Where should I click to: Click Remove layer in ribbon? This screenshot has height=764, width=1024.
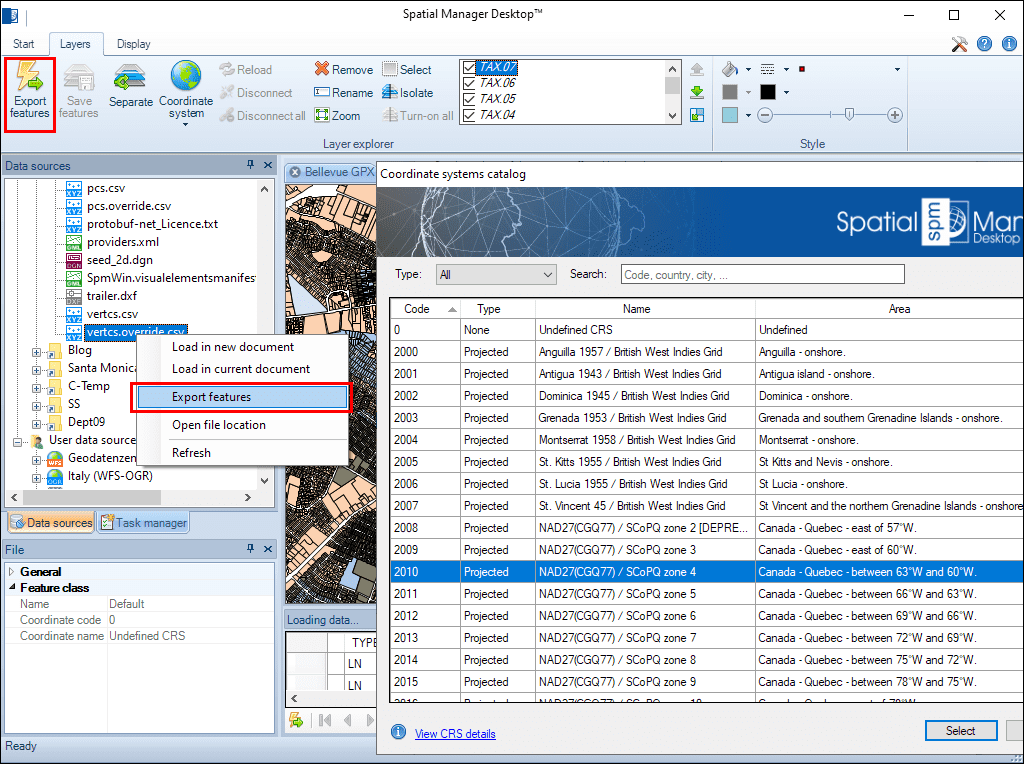[x=344, y=69]
